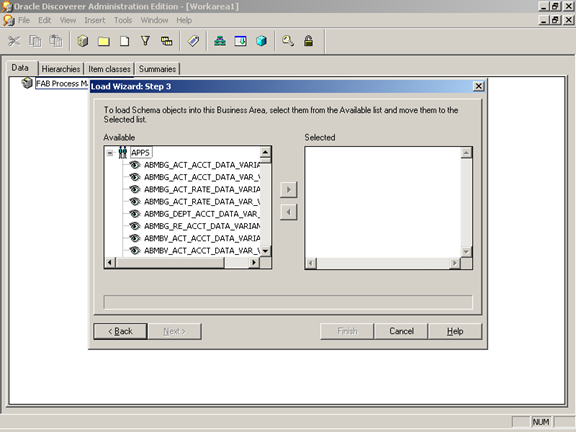The width and height of the screenshot is (576, 432).
Task: Click the Summary download-arrow toolbar icon
Action: point(241,41)
